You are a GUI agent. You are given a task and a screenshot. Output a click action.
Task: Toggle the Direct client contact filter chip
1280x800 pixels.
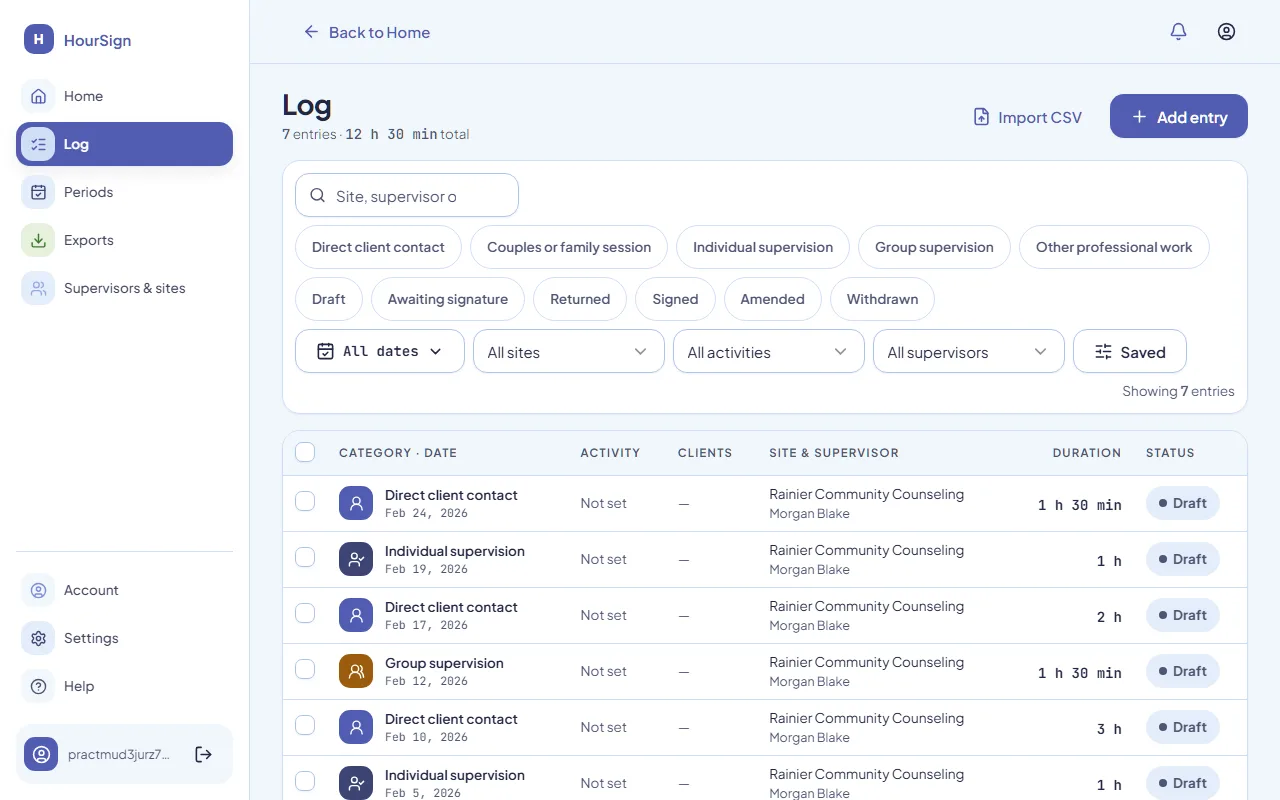378,247
